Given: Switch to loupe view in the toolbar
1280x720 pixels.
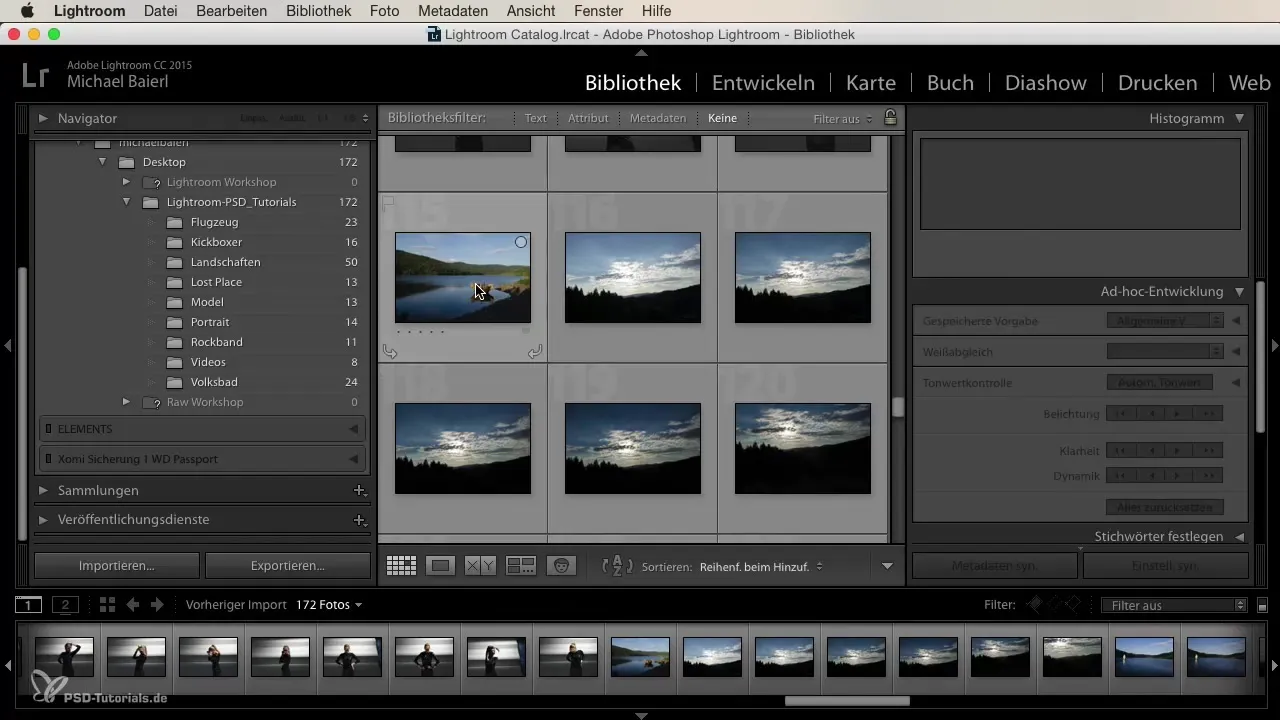Looking at the screenshot, I should pos(440,566).
